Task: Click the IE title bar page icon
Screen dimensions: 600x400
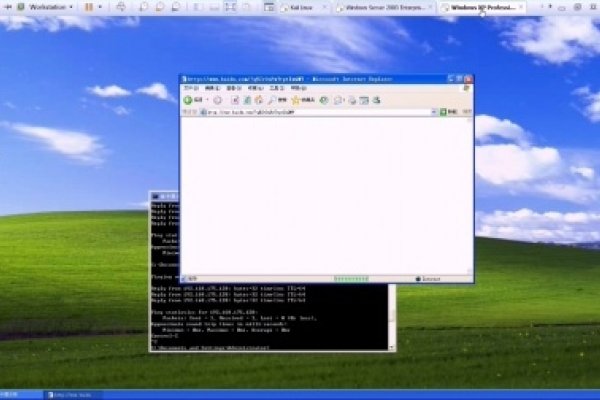Action: 184,79
